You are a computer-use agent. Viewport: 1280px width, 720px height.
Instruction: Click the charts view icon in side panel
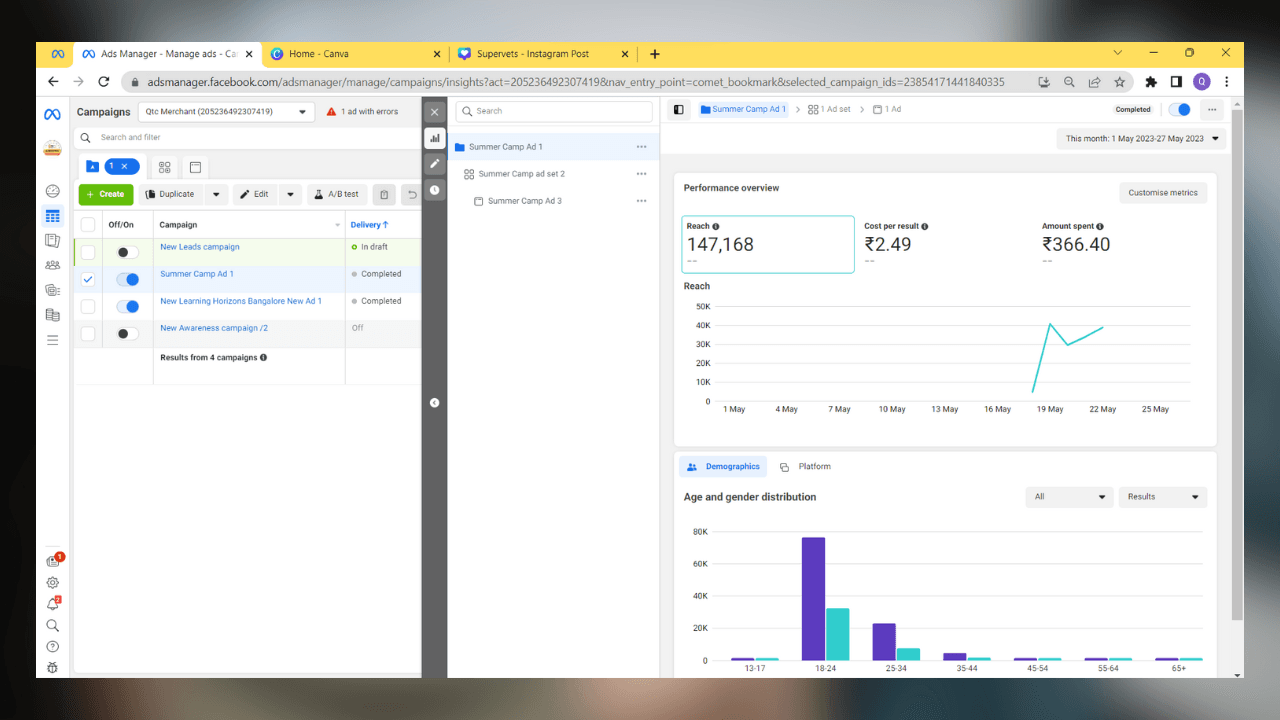(434, 138)
